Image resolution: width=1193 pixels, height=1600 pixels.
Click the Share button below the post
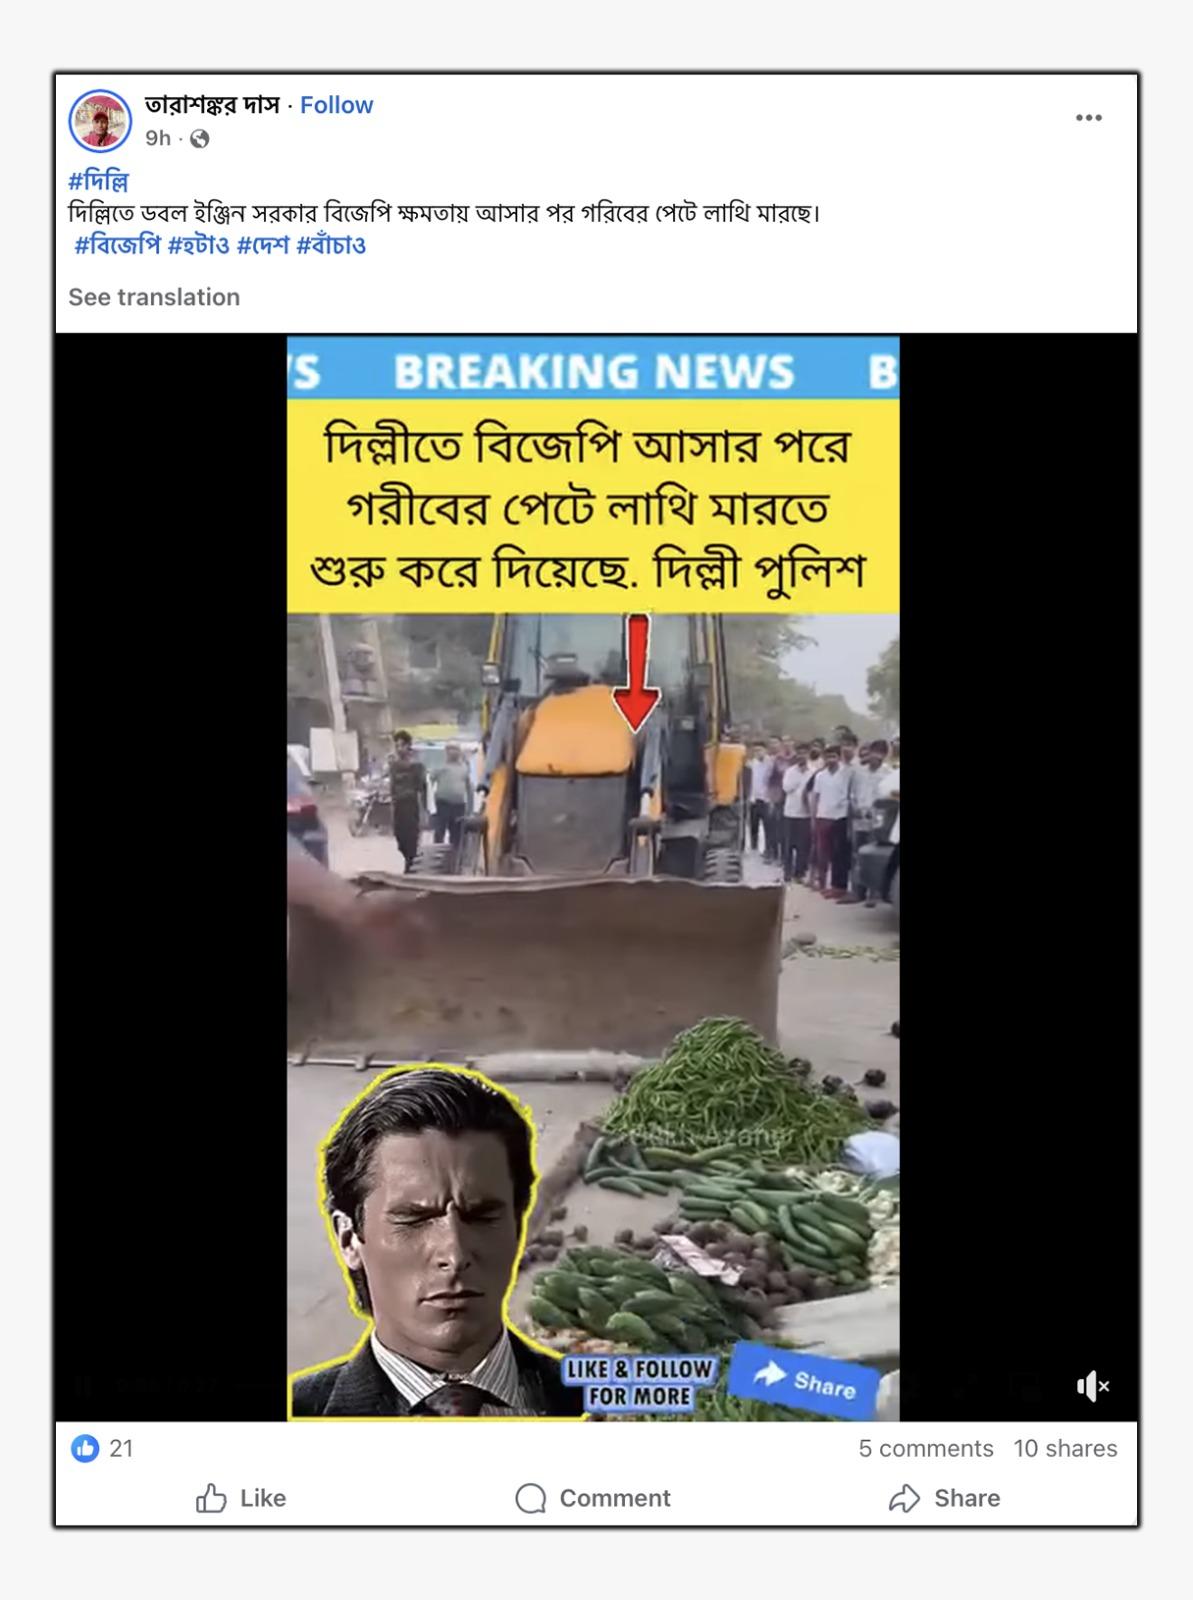945,1498
